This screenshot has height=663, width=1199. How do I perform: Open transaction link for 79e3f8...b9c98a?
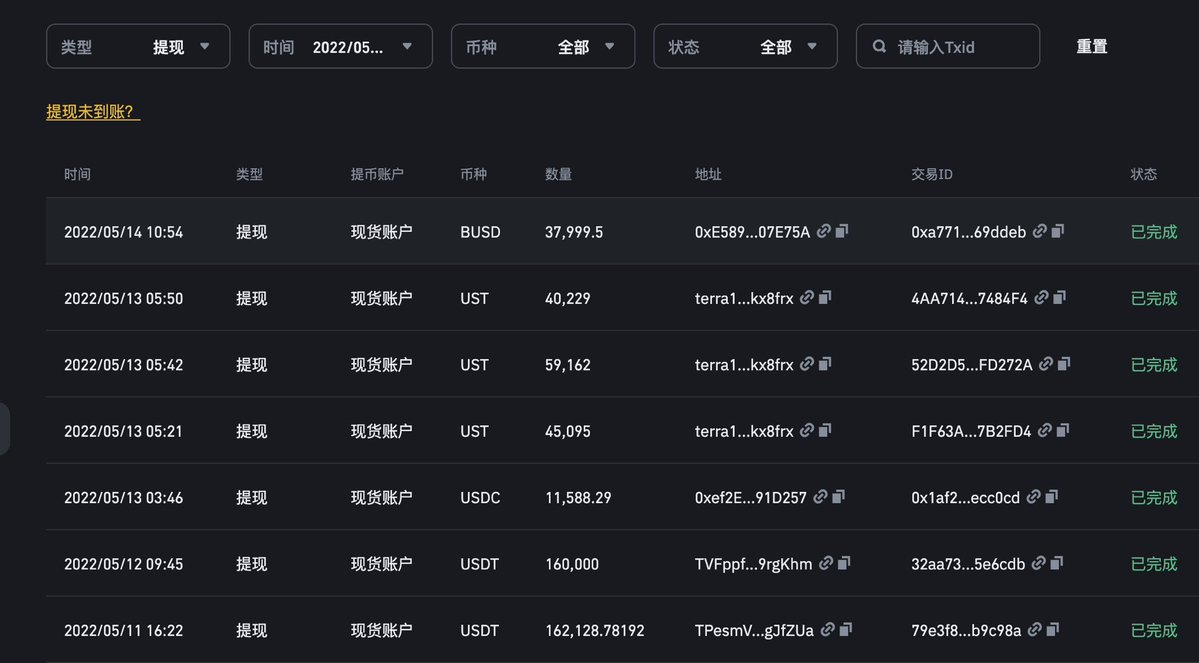pos(1035,630)
